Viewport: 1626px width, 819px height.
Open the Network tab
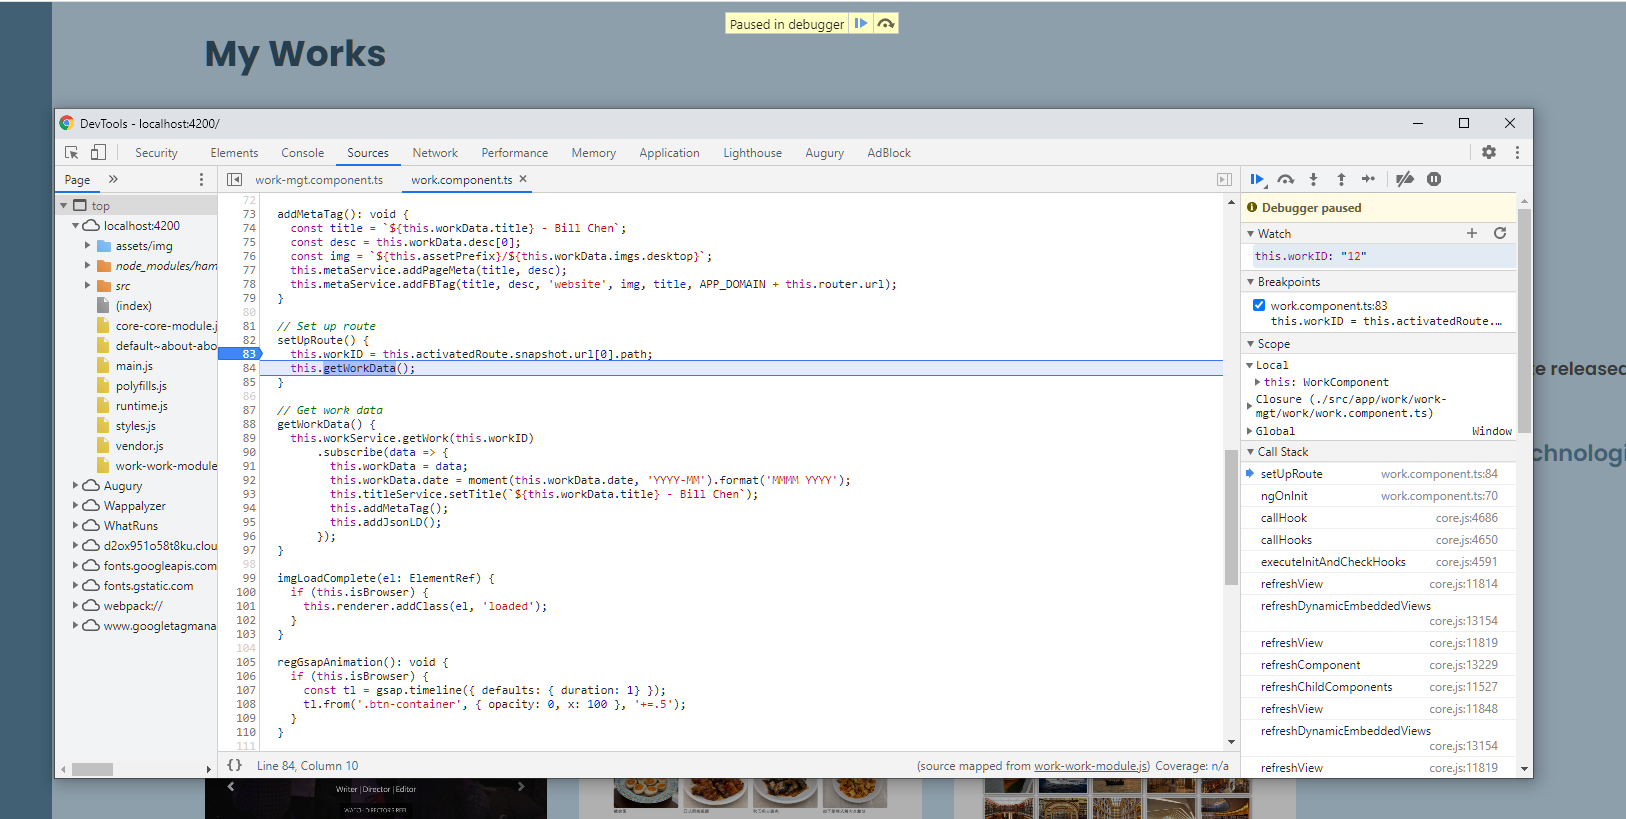[x=435, y=153]
